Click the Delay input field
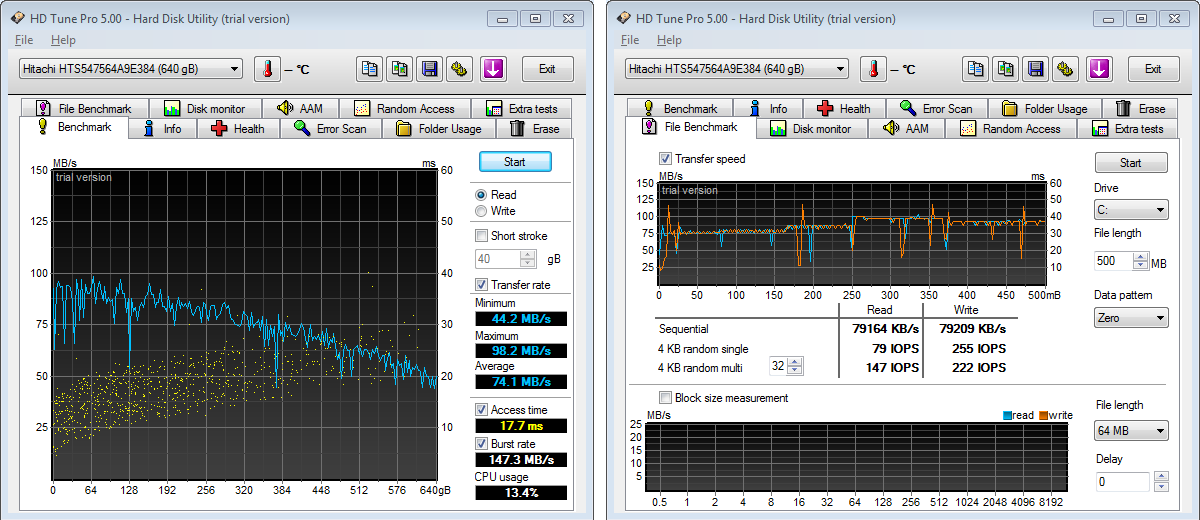 pyautogui.click(x=1122, y=482)
